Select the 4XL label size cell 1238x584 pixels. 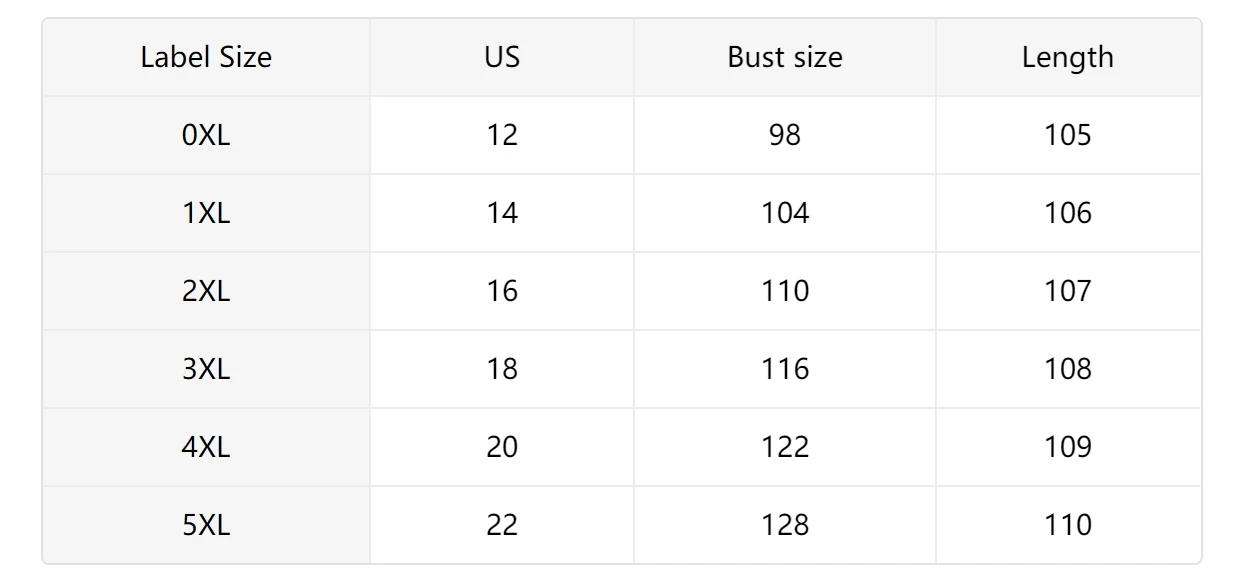[x=206, y=447]
